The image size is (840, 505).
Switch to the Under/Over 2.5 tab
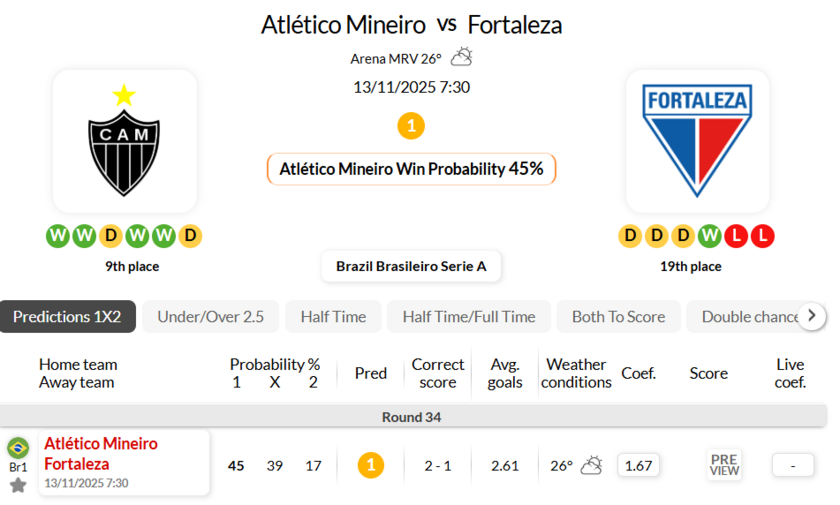(210, 317)
